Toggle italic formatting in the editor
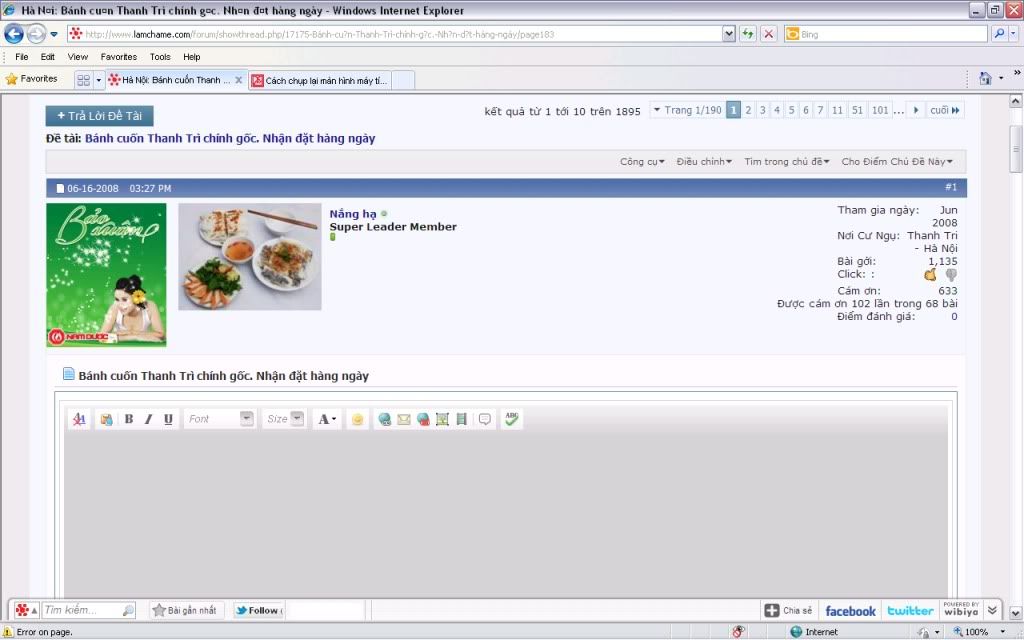 click(148, 419)
